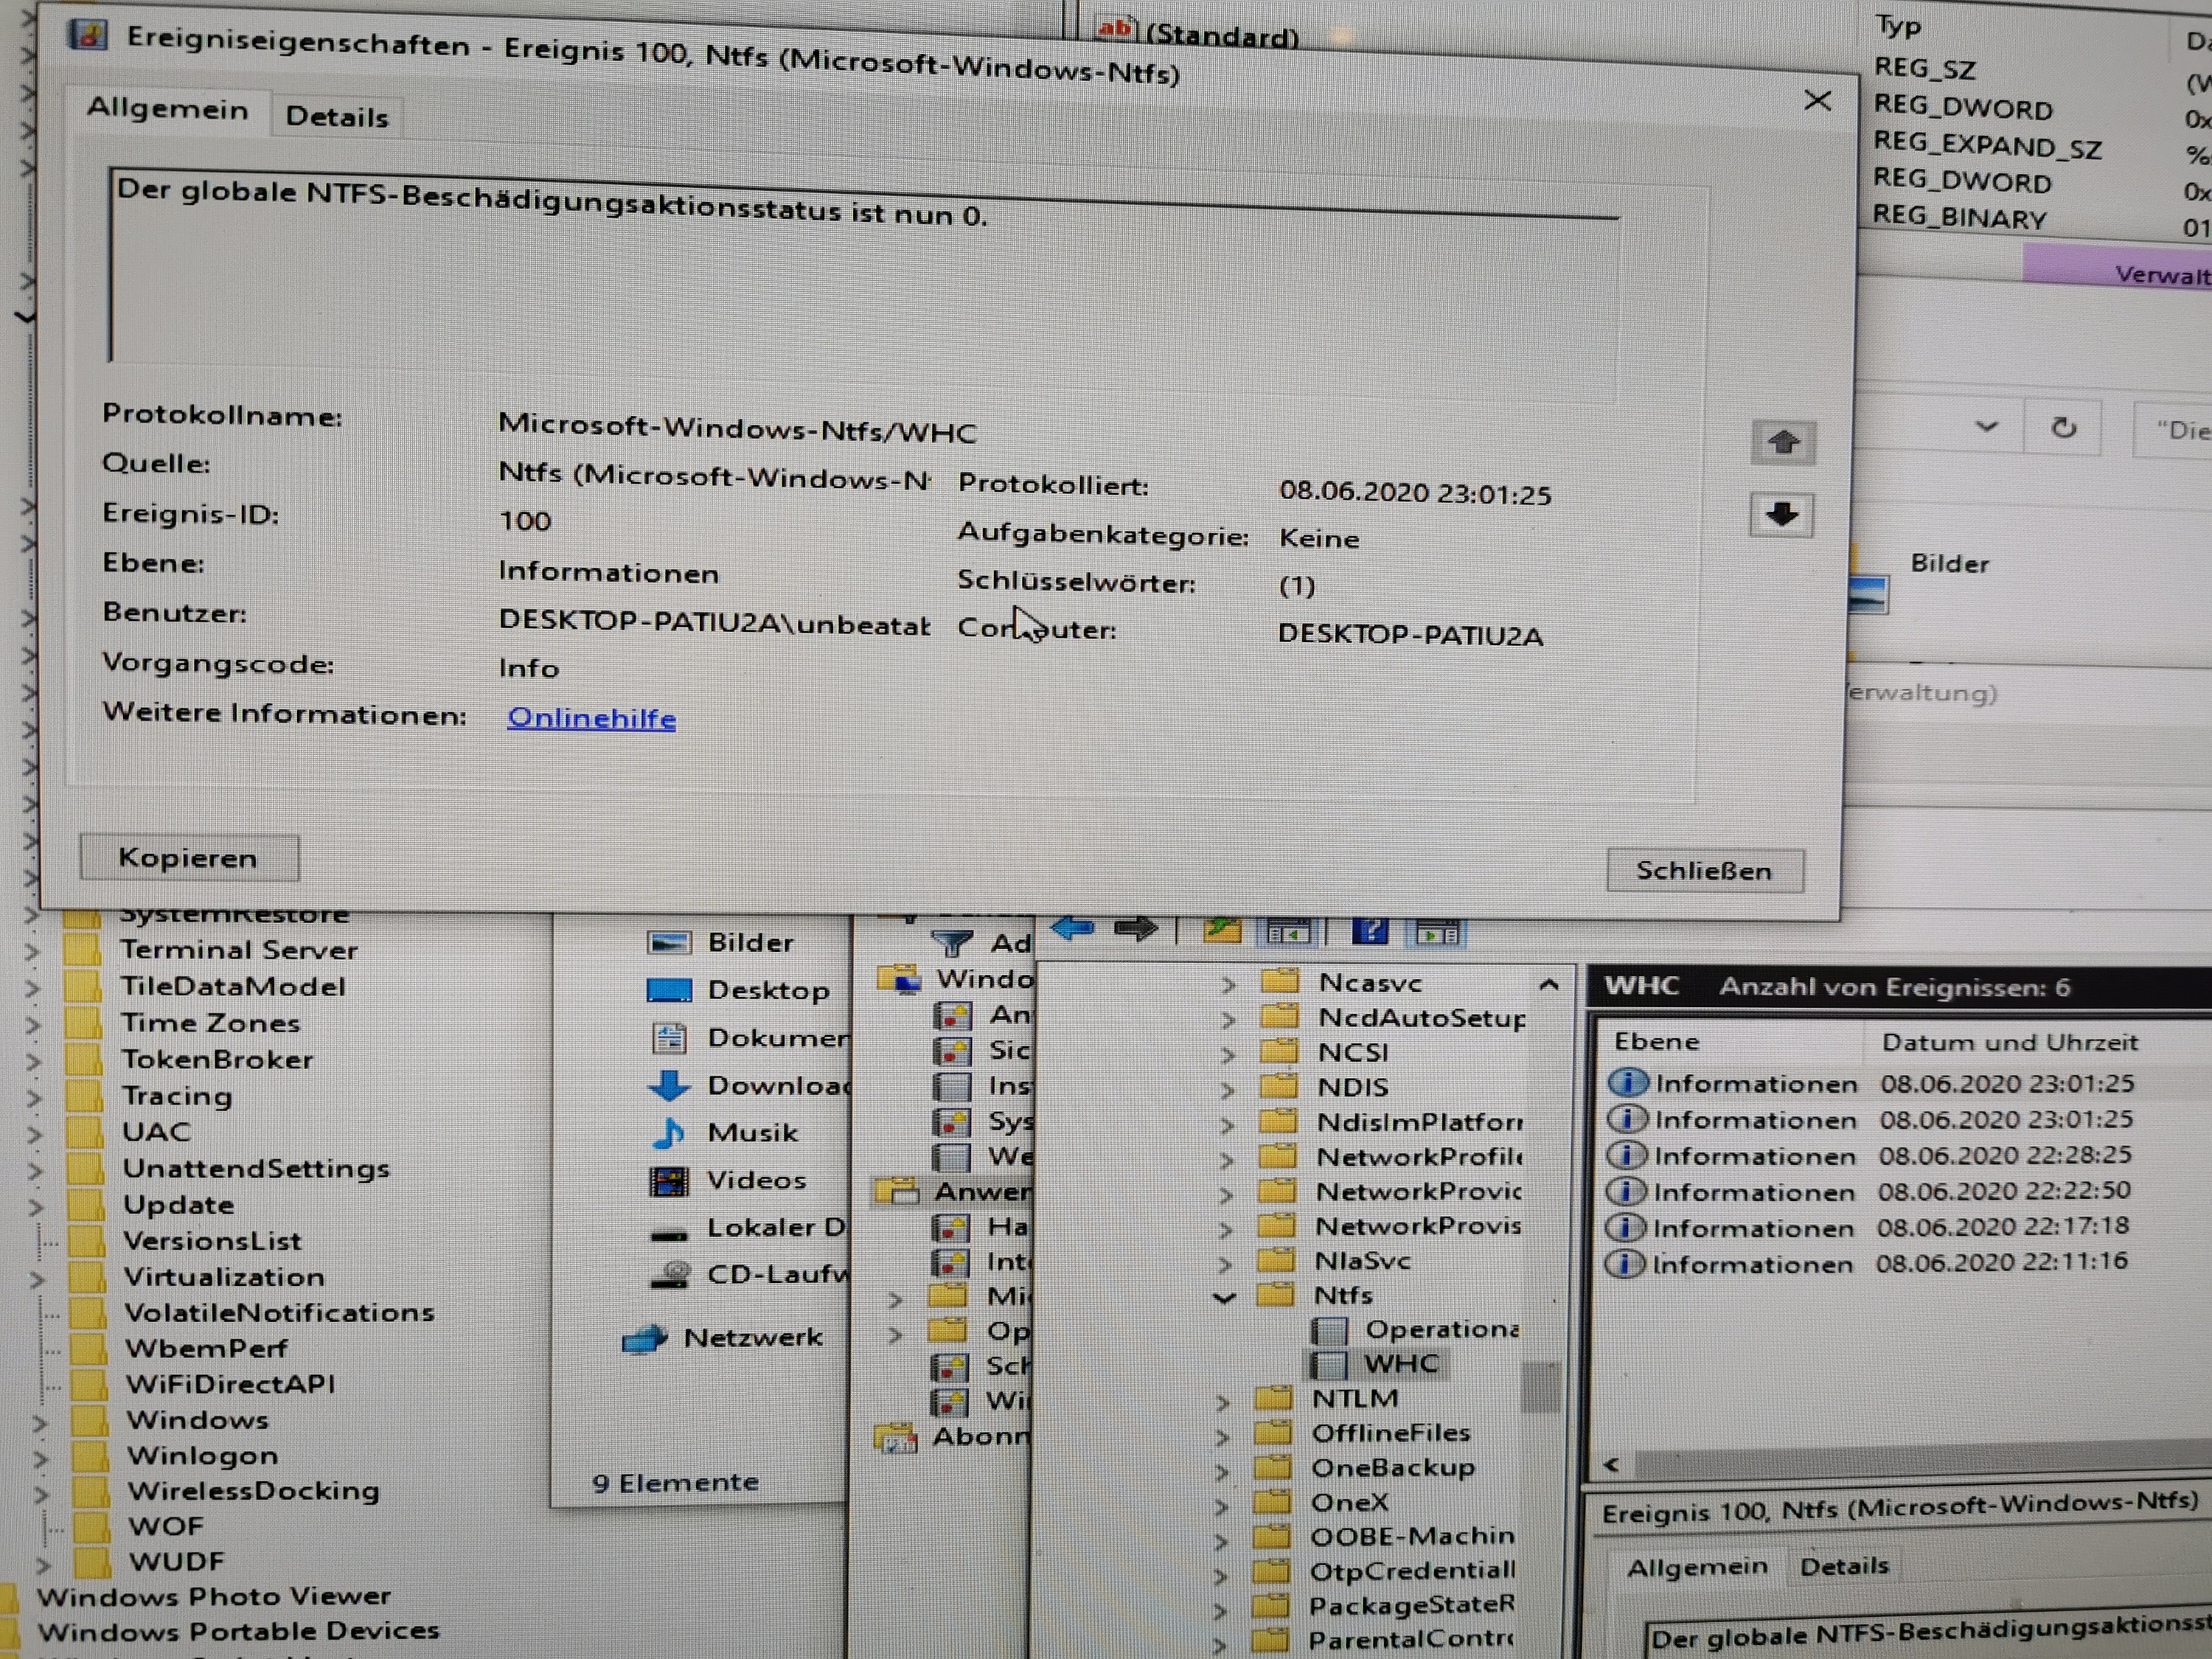The image size is (2212, 1659).
Task: Switch to the Details tab in event properties dialog
Action: click(337, 117)
